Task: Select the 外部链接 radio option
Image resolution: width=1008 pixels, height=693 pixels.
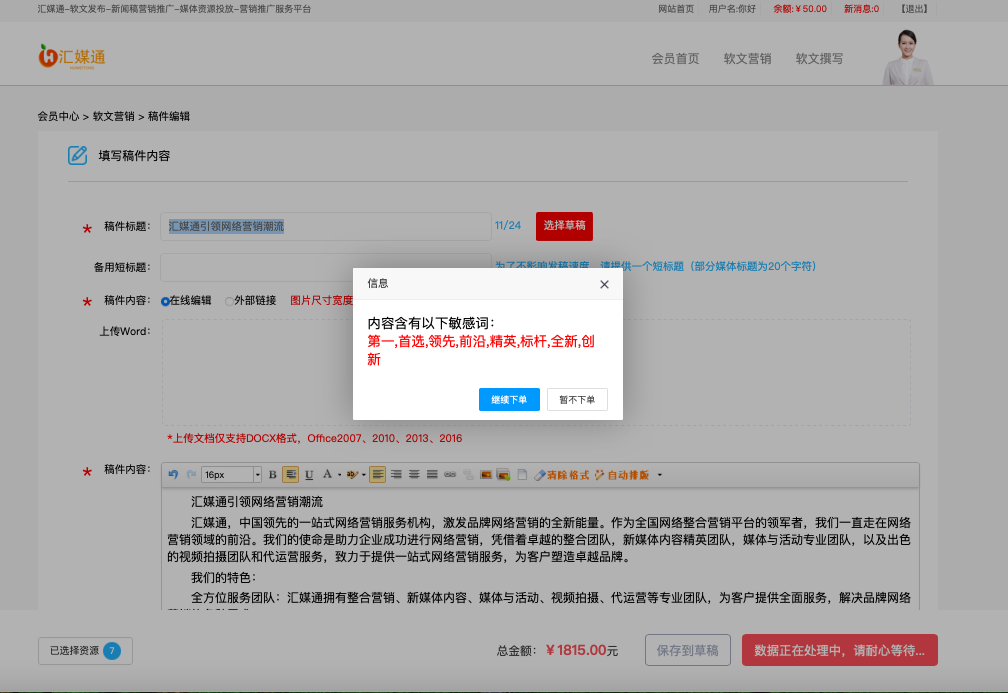Action: [x=229, y=301]
